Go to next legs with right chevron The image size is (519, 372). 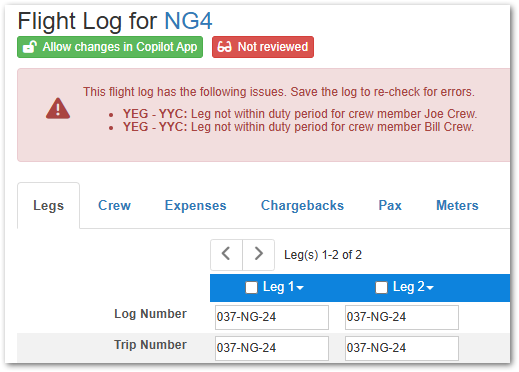point(259,254)
